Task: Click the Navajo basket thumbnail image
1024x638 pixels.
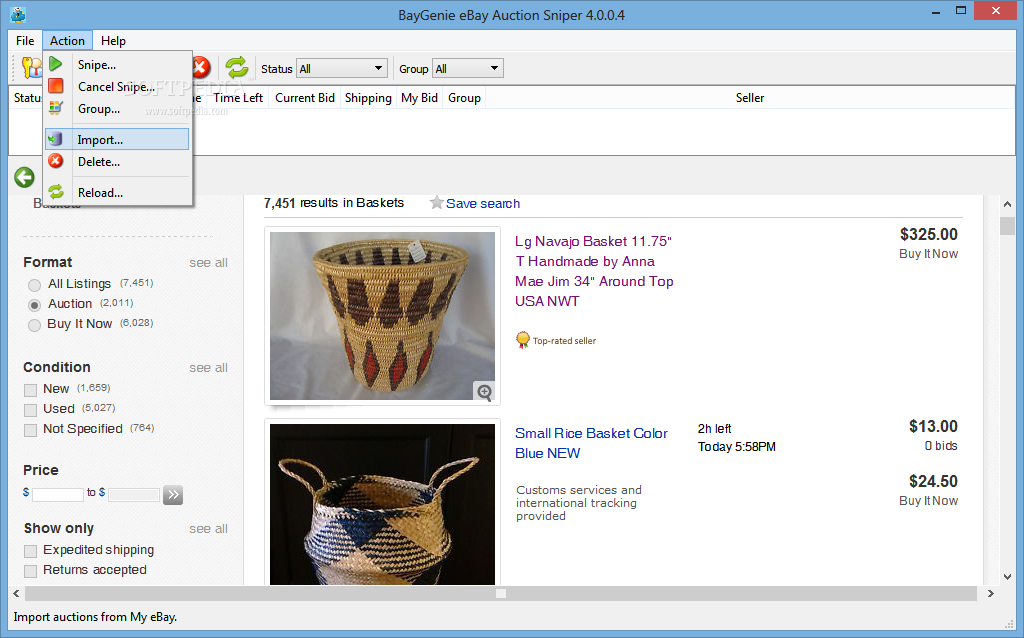Action: pos(382,316)
